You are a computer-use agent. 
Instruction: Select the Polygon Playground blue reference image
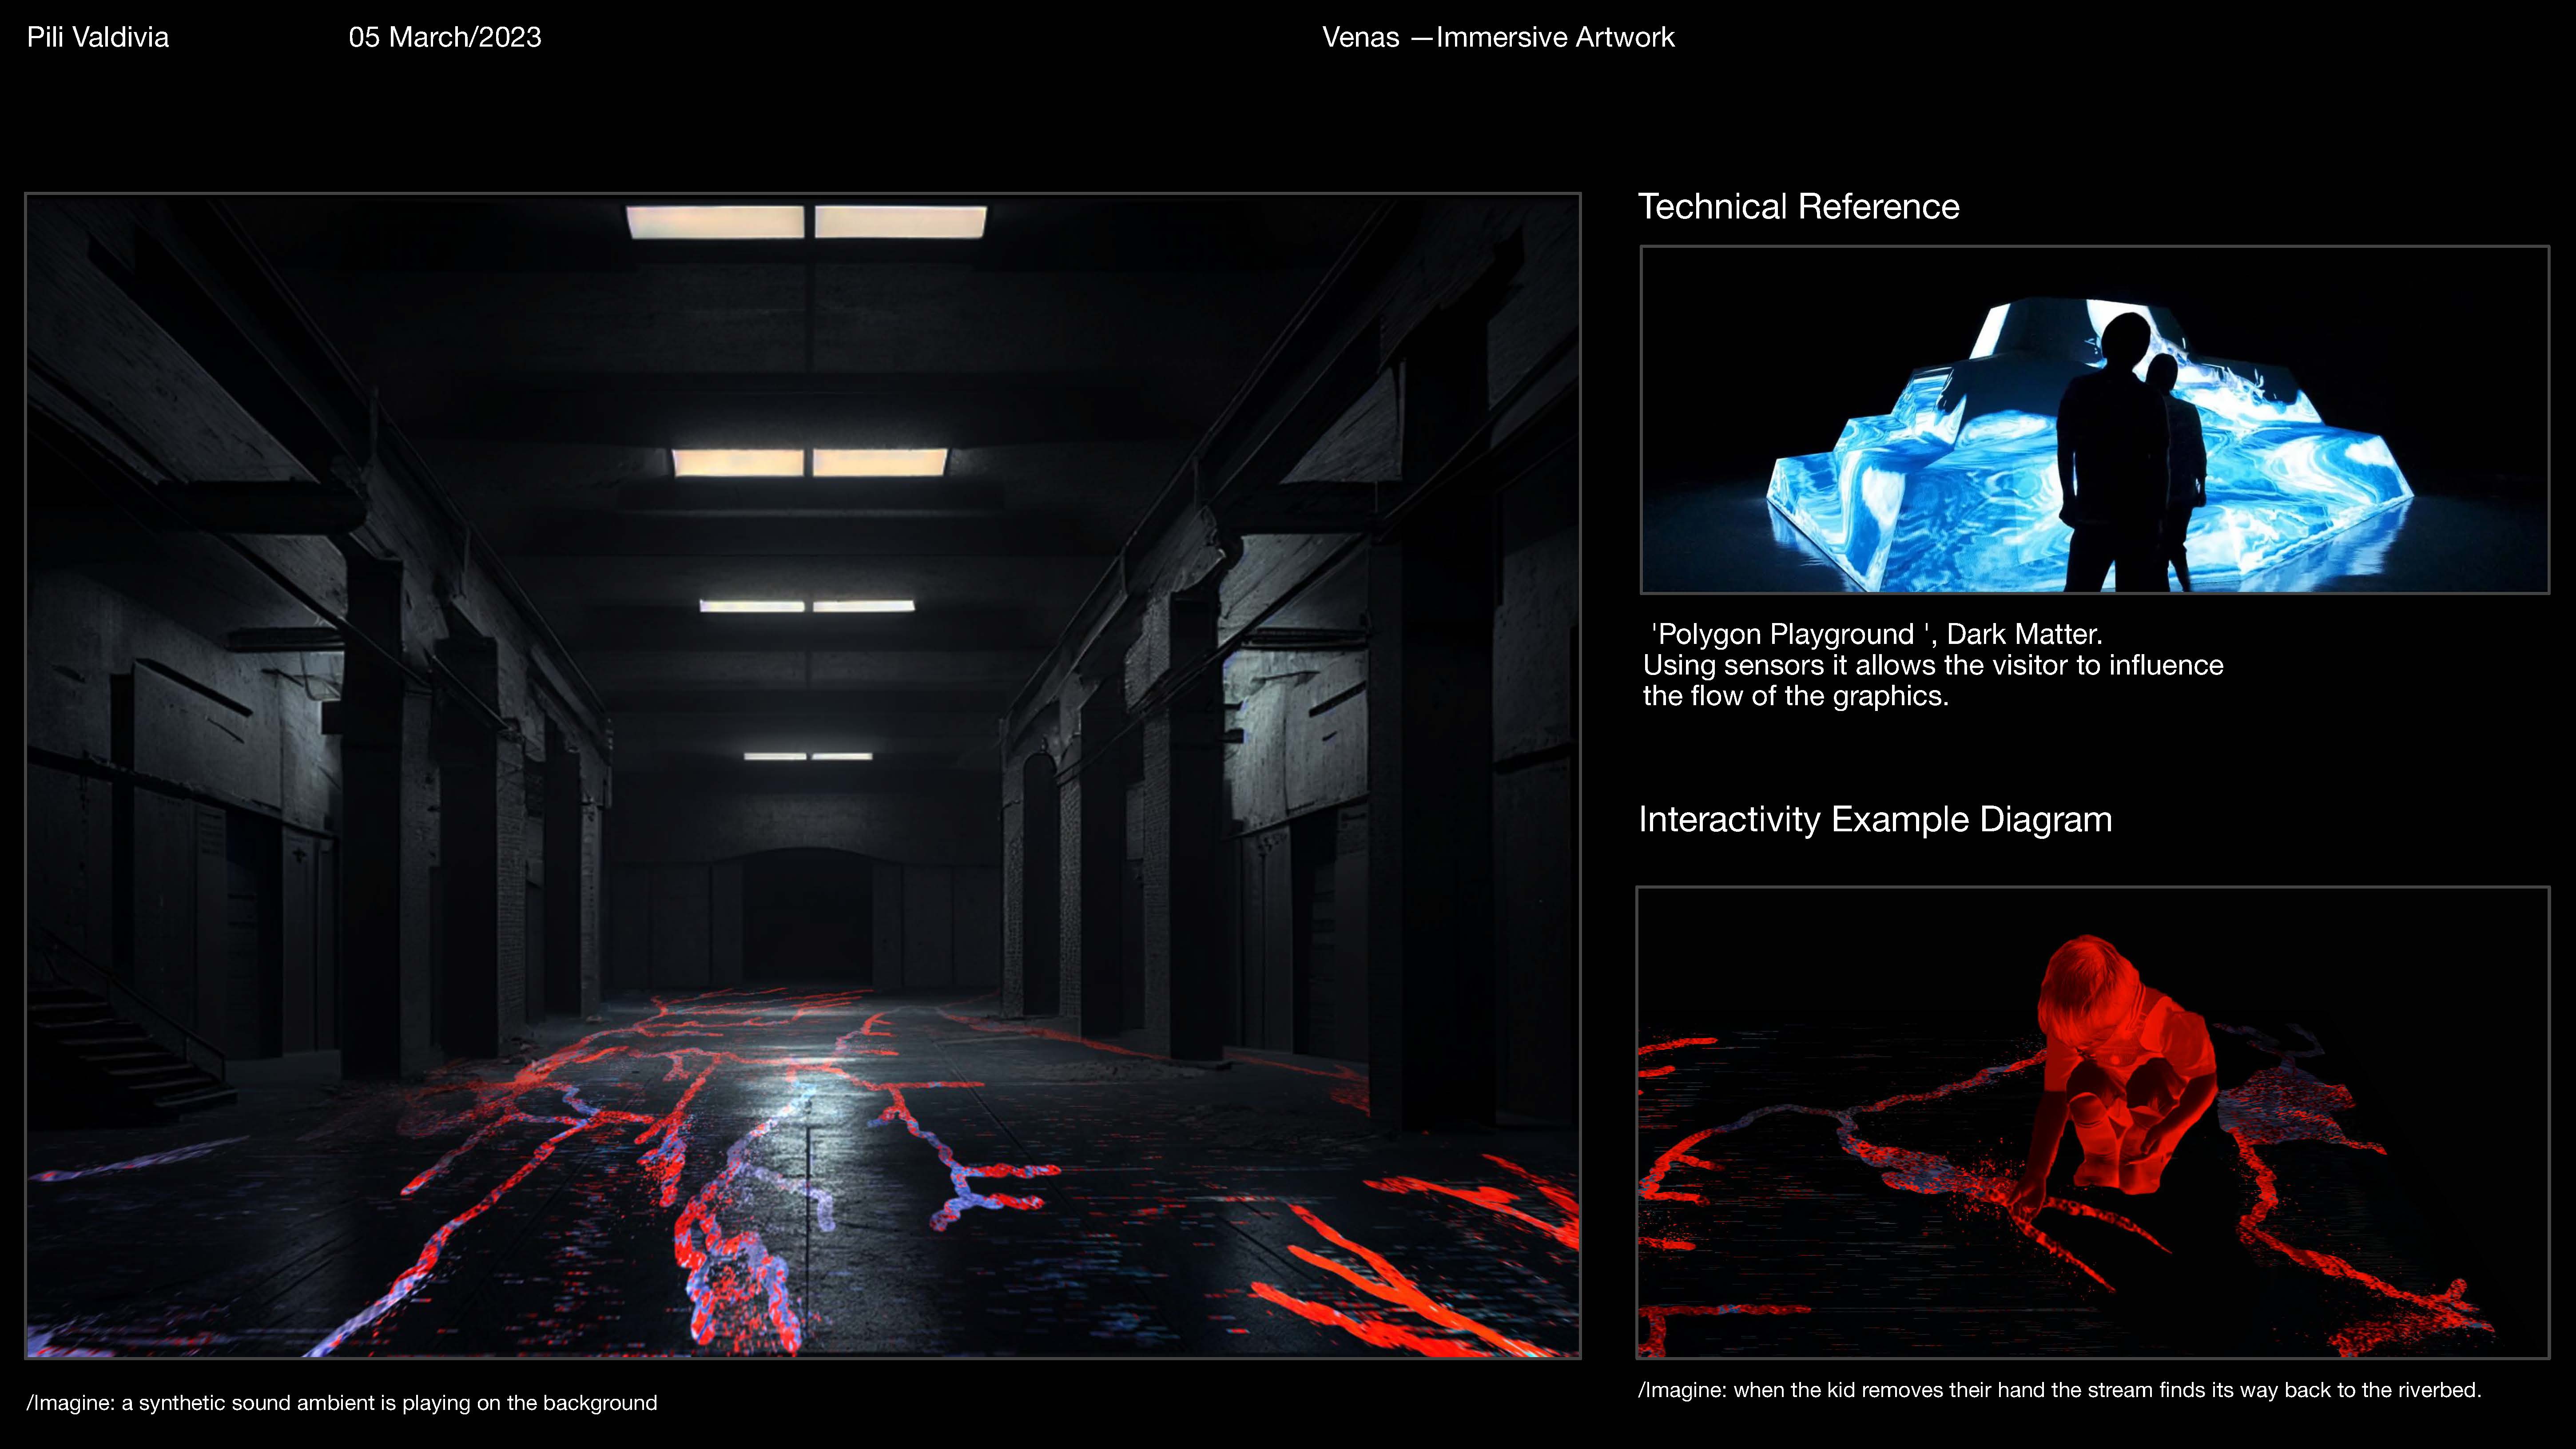[2094, 420]
